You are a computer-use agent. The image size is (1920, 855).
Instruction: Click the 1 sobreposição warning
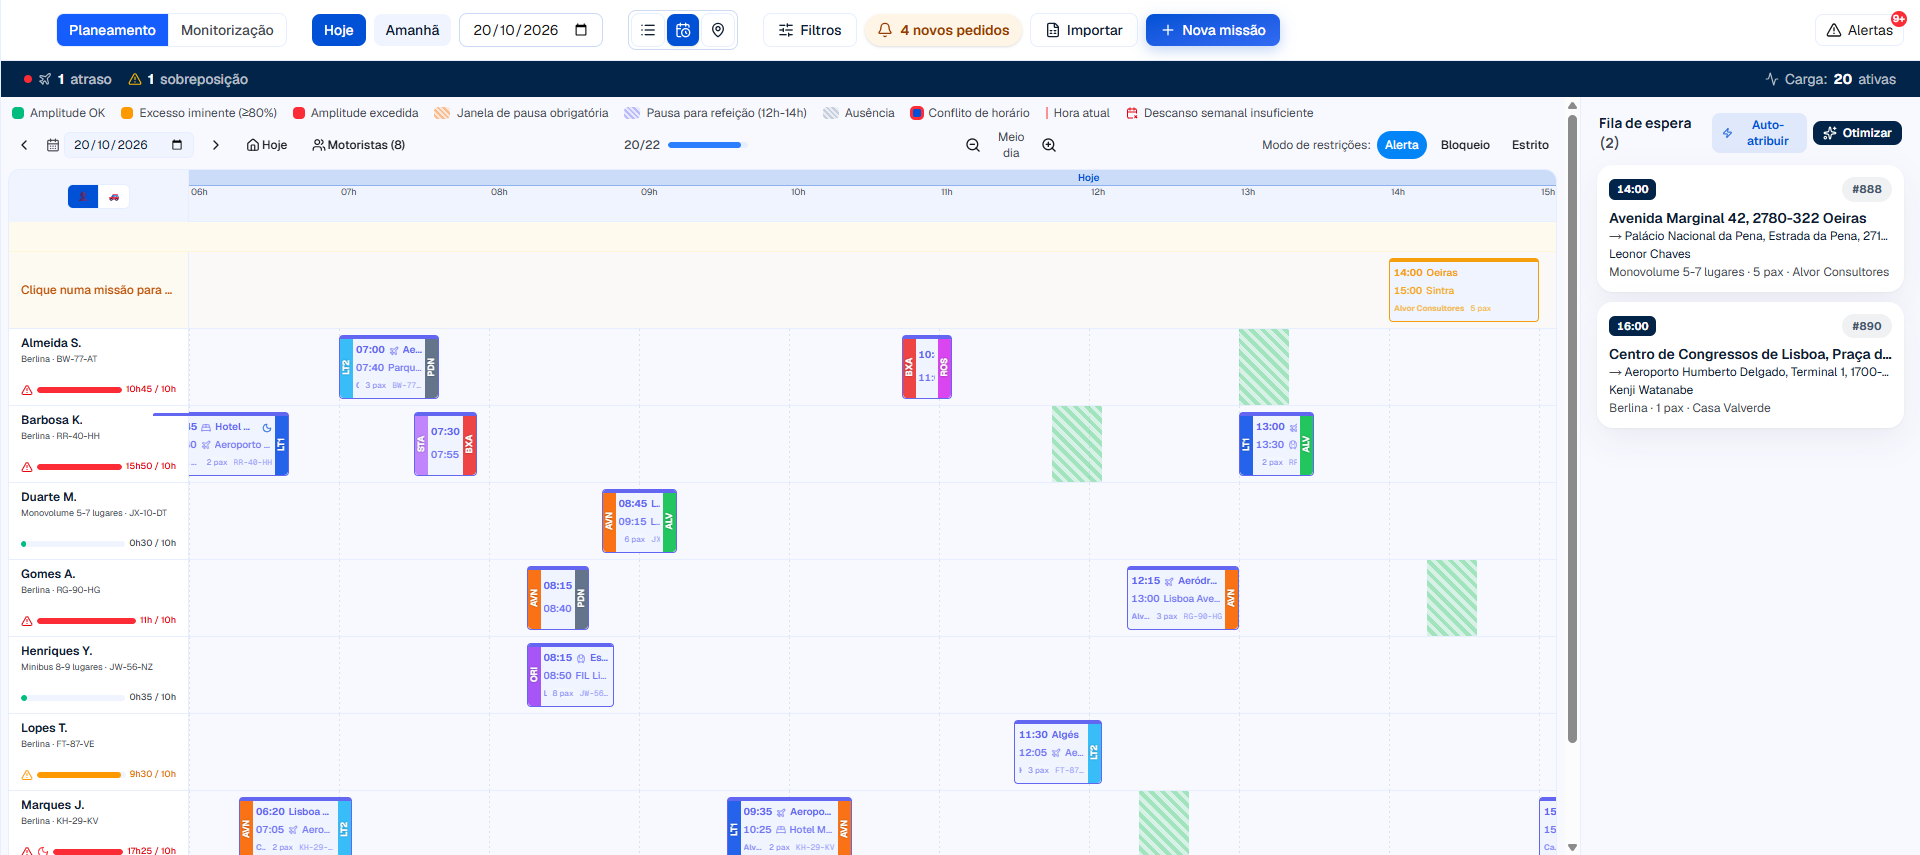pos(188,79)
